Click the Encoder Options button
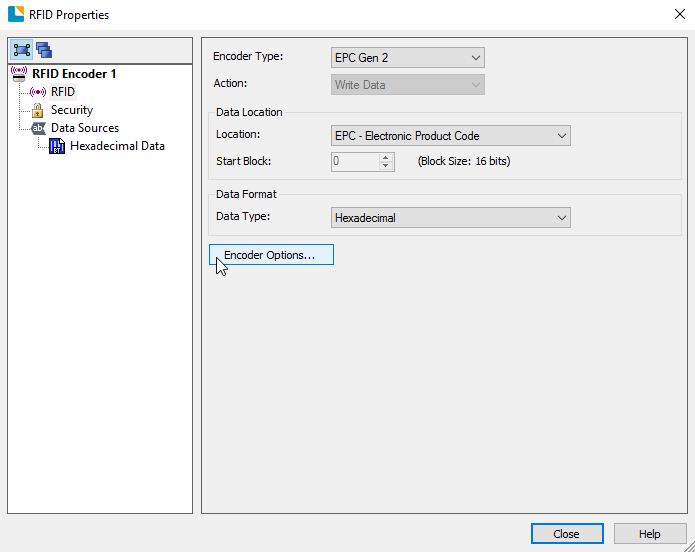Viewport: 695px width, 552px height. point(271,255)
